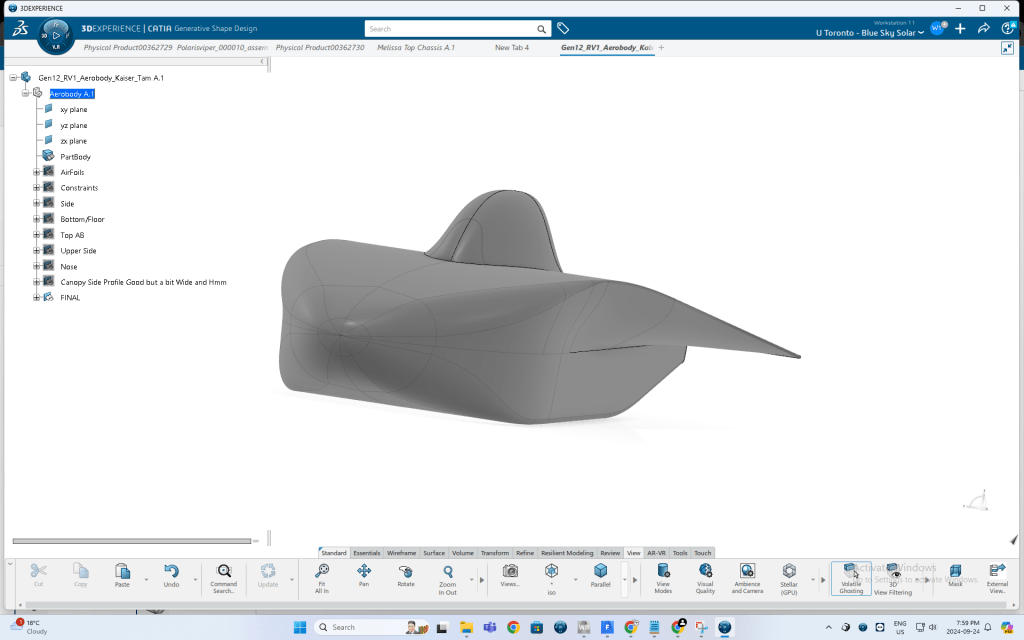Click the horizontal scrollbar under the tree
Viewport: 1024px width, 640px height.
click(x=130, y=541)
